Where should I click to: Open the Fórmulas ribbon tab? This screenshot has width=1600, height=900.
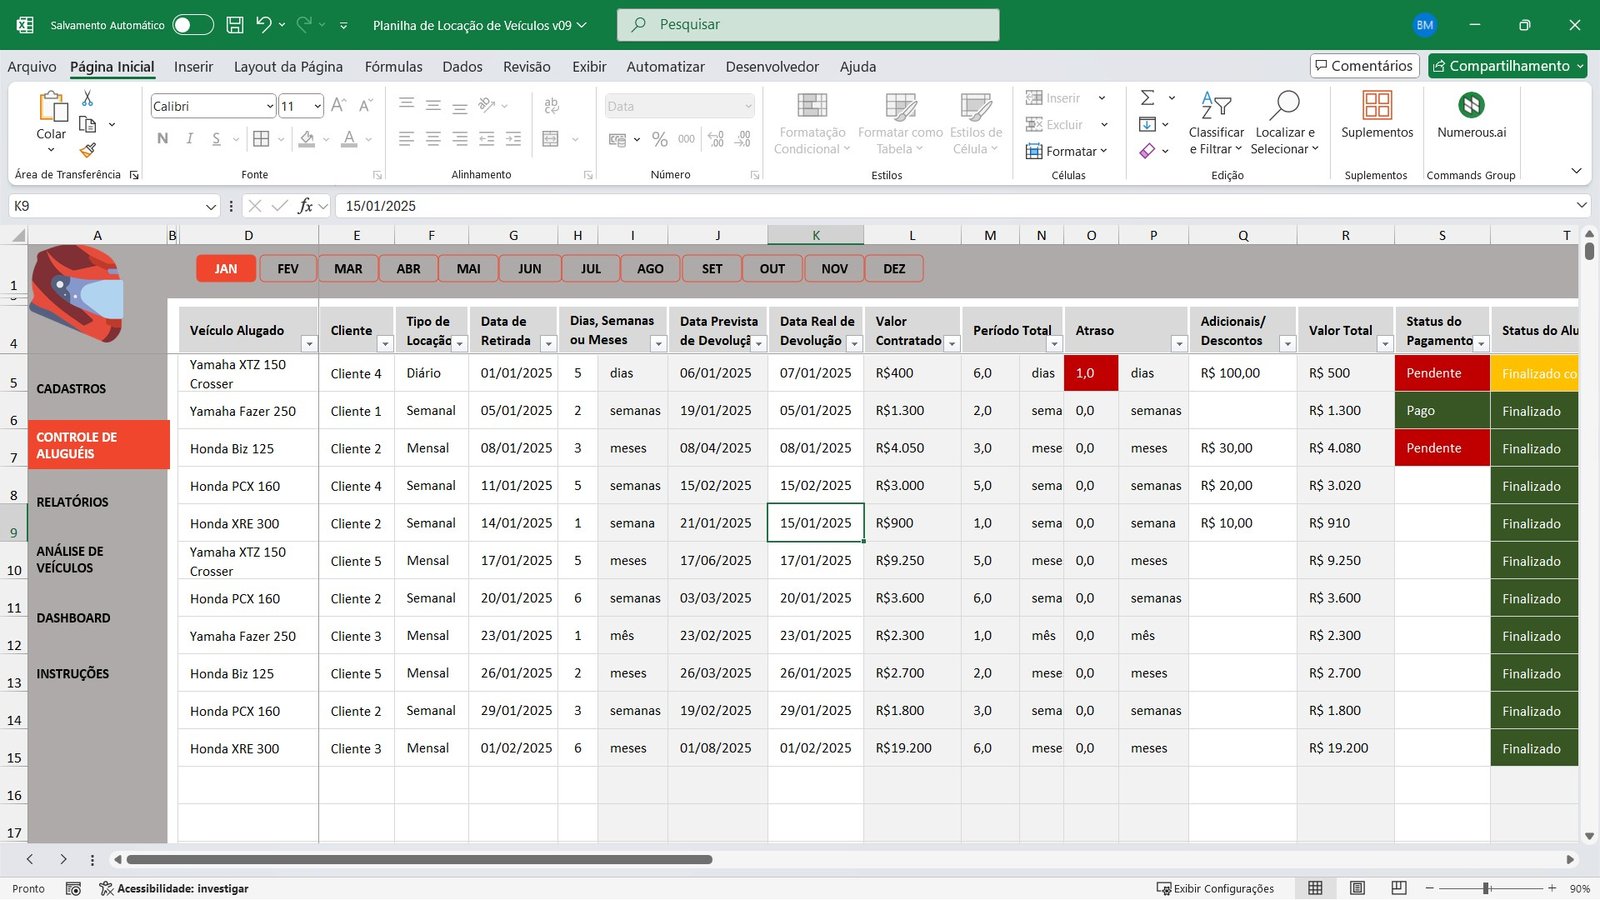tap(393, 67)
